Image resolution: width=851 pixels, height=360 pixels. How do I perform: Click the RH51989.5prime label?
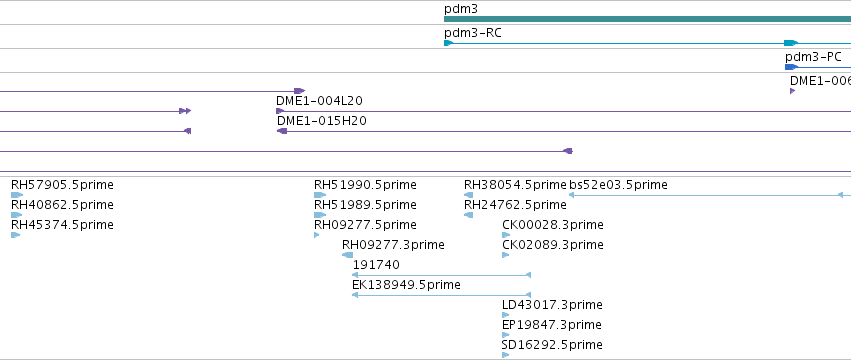pyautogui.click(x=365, y=205)
